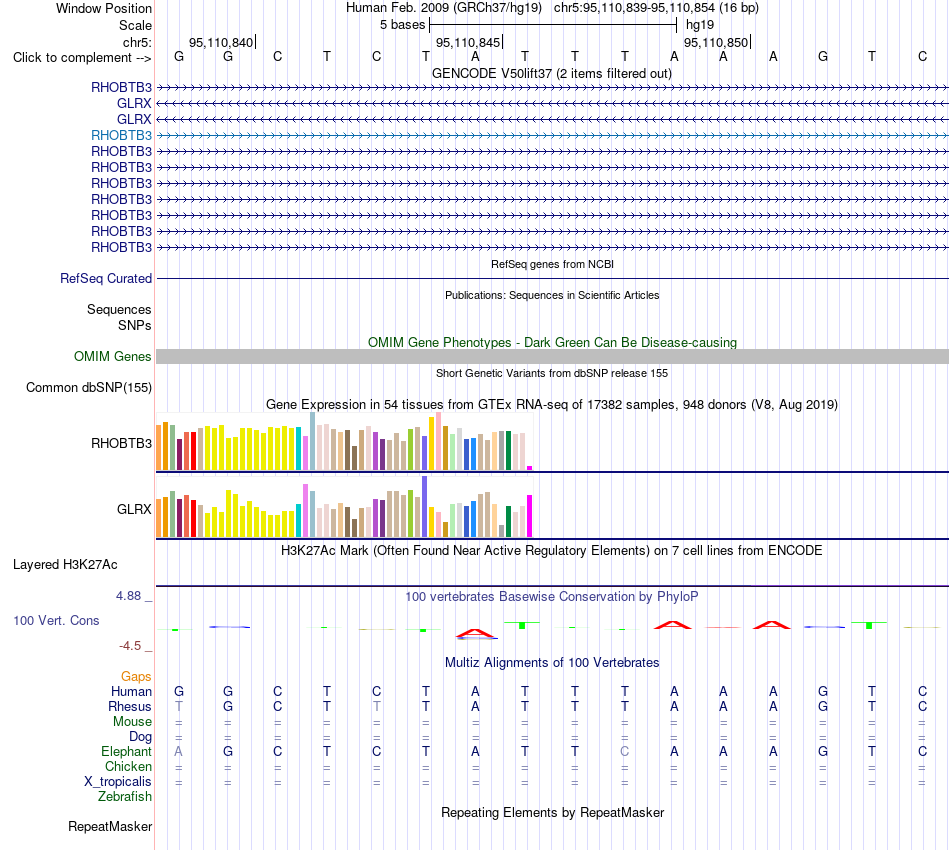This screenshot has width=950, height=850.
Task: Select the Zebrafish alignment row label
Action: click(125, 796)
